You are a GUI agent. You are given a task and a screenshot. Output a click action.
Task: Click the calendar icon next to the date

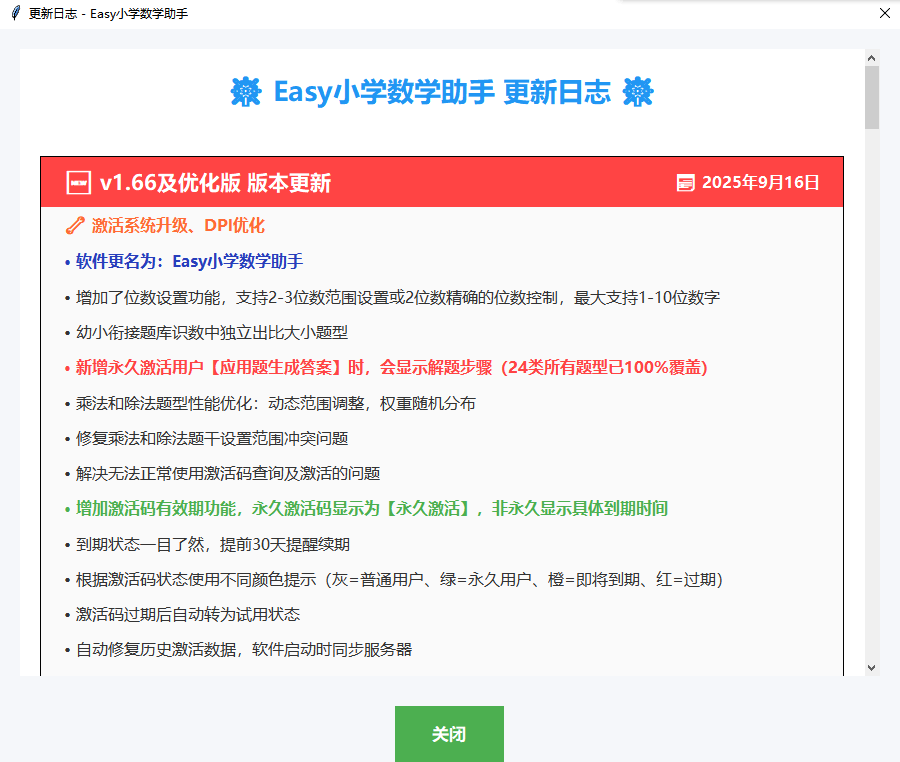point(685,182)
